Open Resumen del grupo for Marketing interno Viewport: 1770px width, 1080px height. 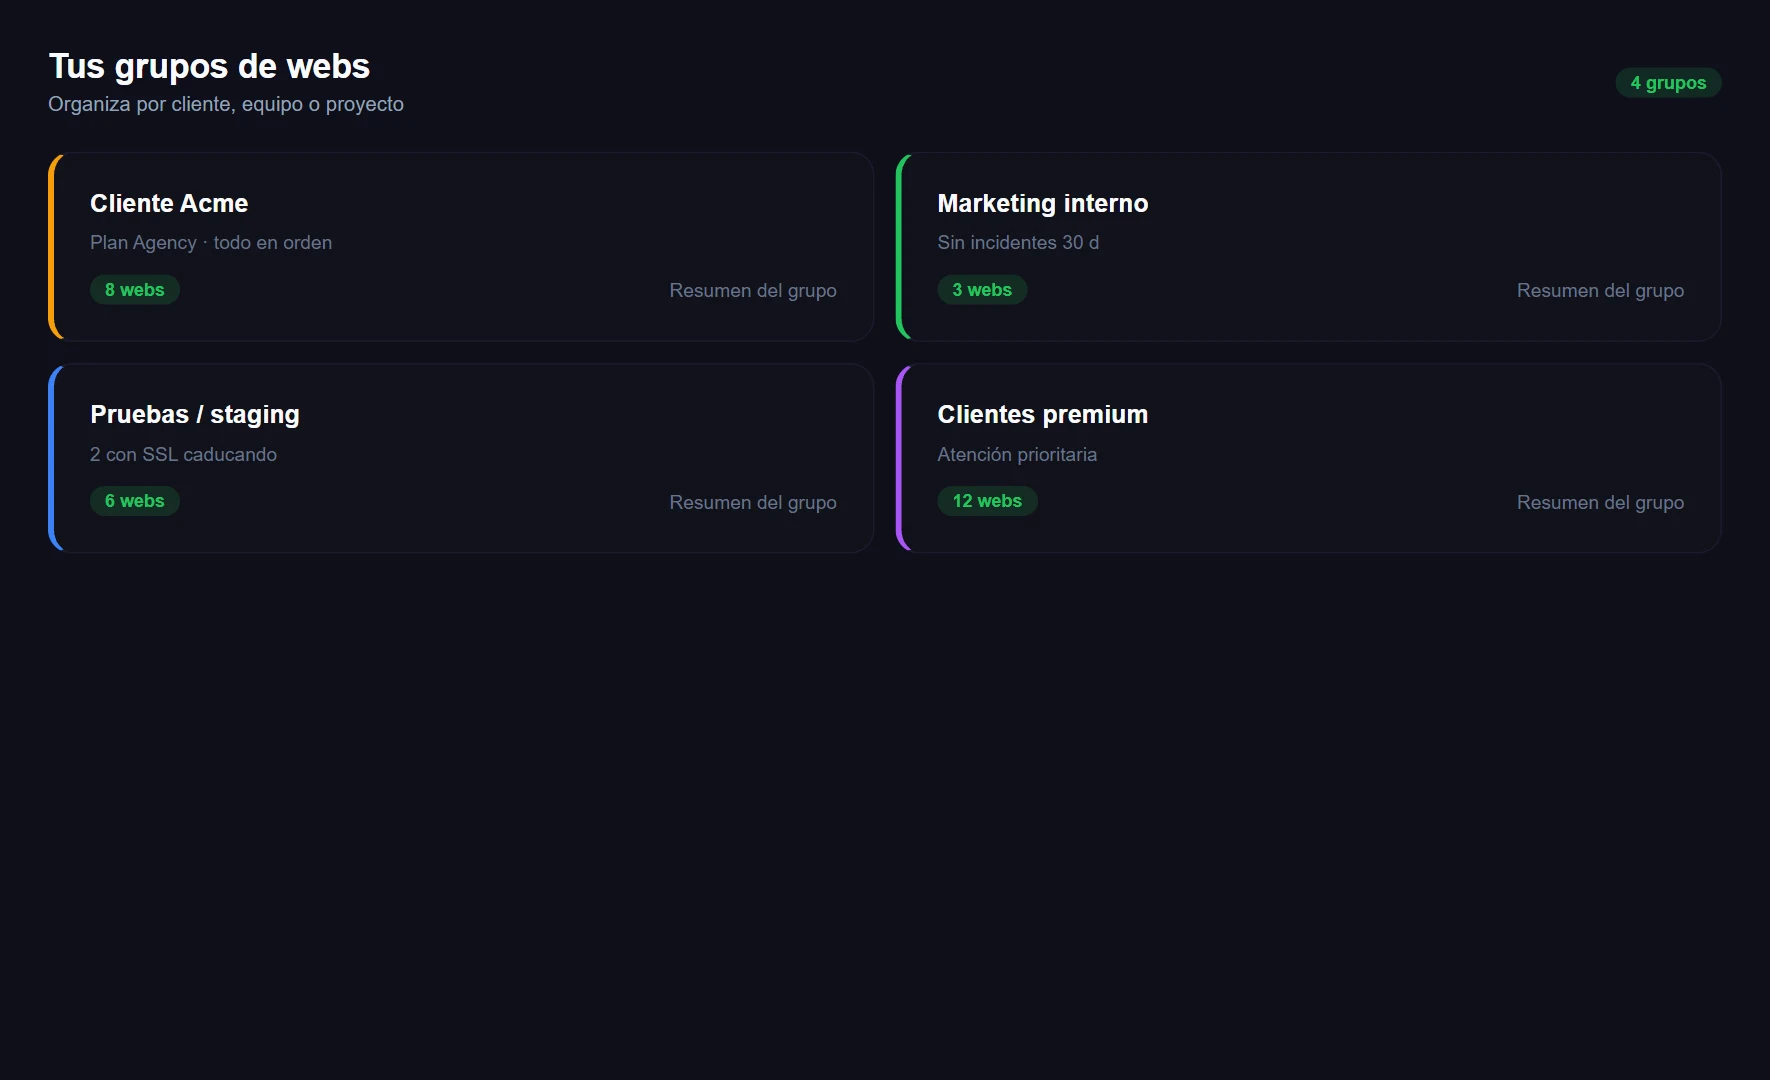pos(1599,291)
